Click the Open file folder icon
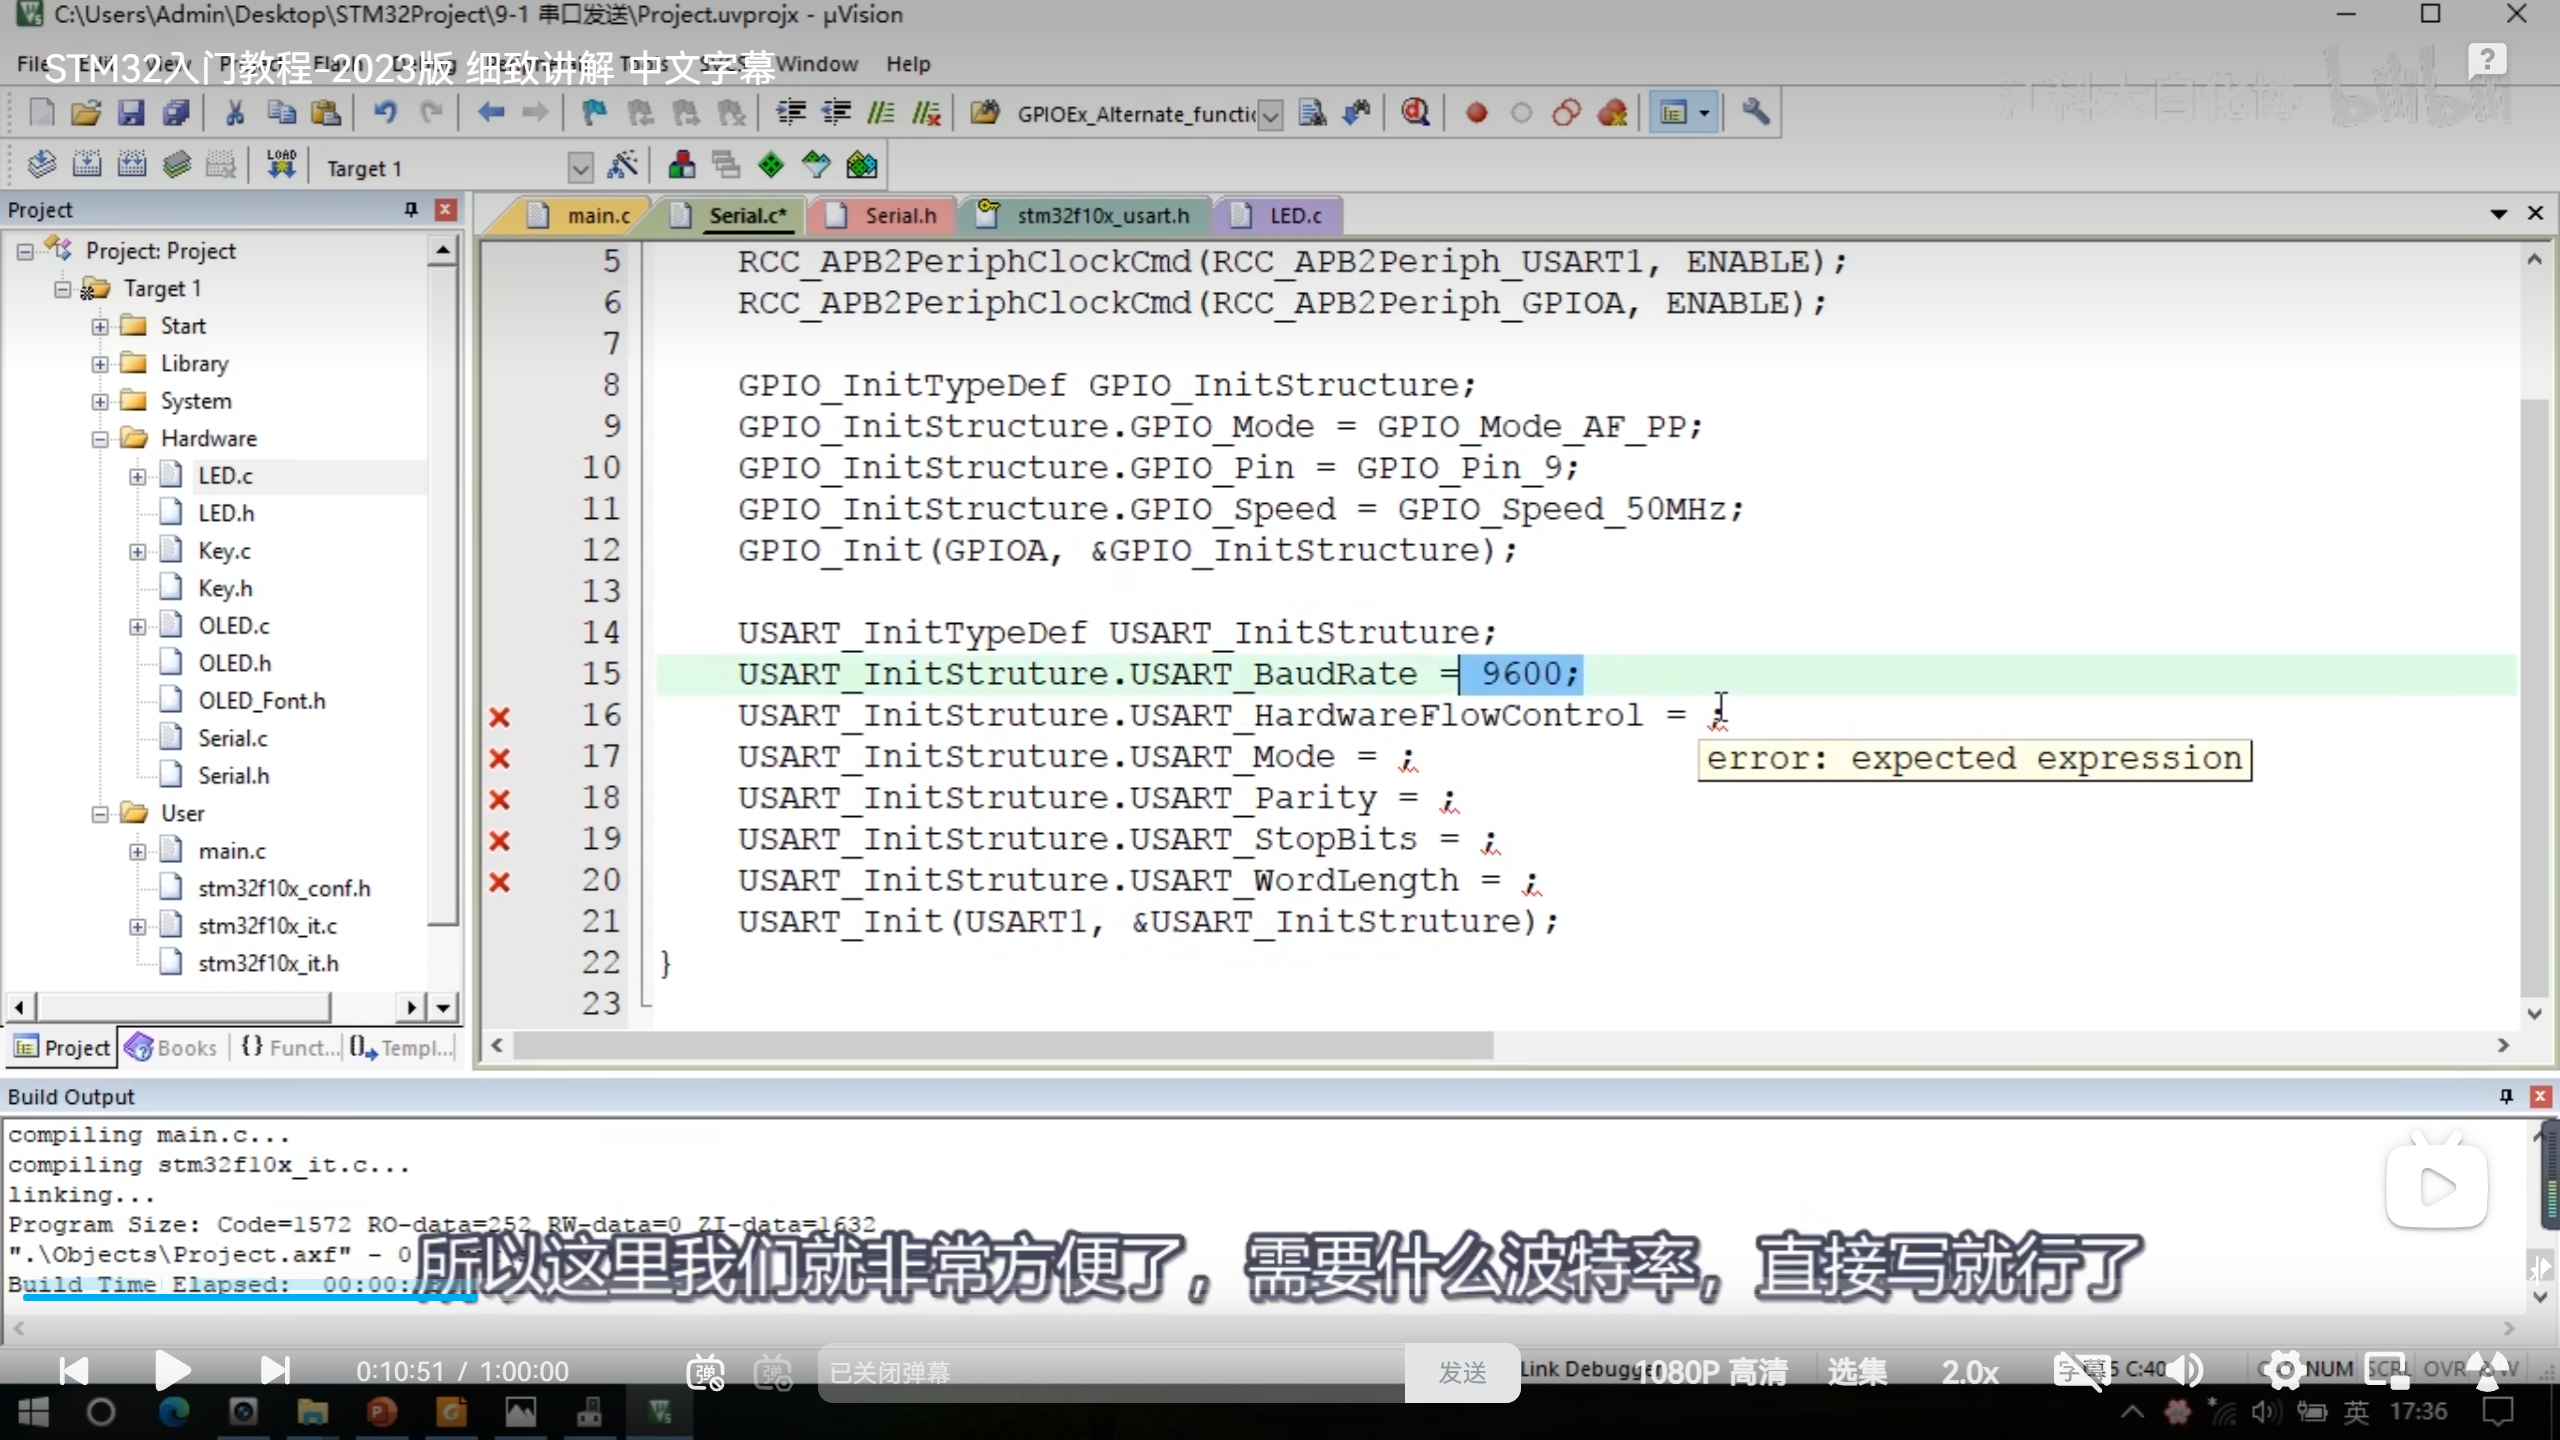2560x1440 pixels. (86, 113)
